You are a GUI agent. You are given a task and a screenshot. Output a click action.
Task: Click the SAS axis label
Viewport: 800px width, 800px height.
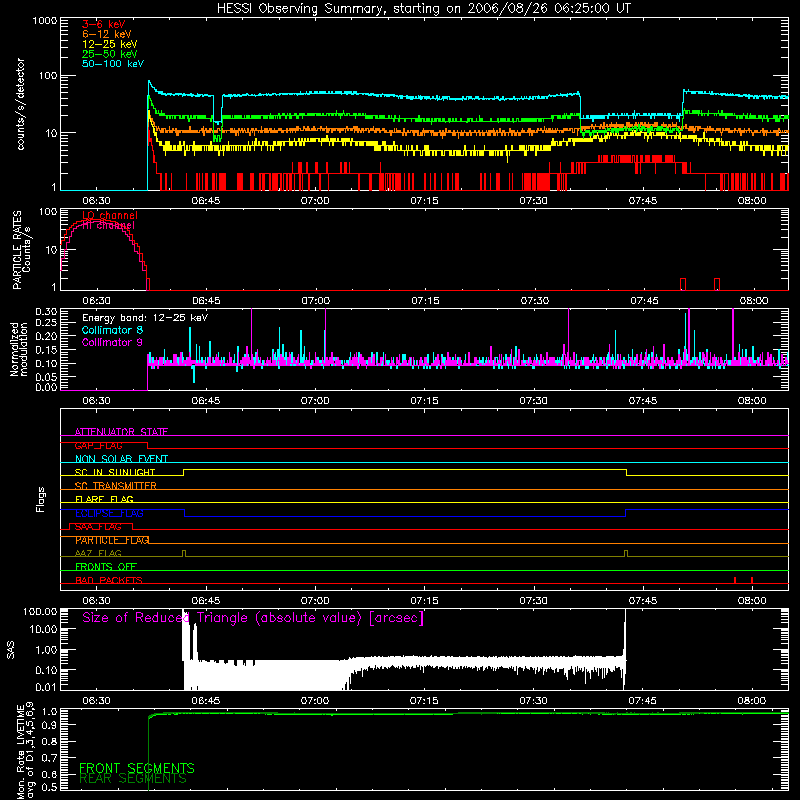(11, 650)
